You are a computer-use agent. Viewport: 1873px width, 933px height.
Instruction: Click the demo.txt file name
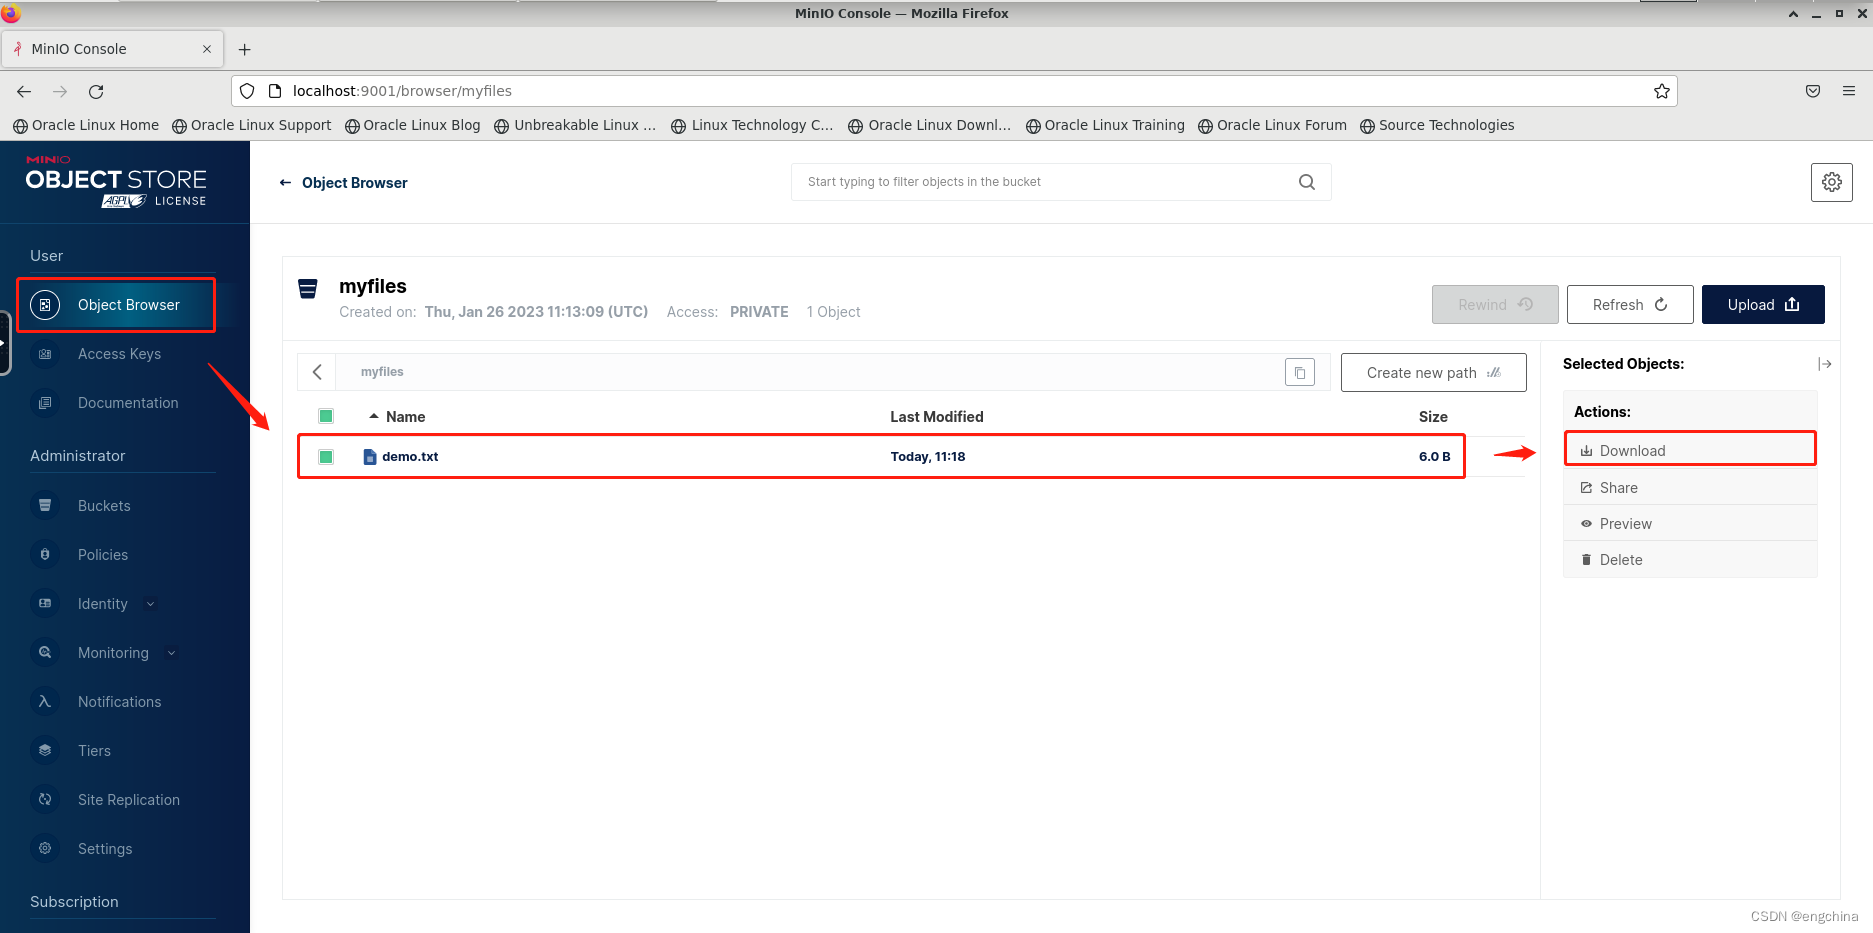(410, 457)
